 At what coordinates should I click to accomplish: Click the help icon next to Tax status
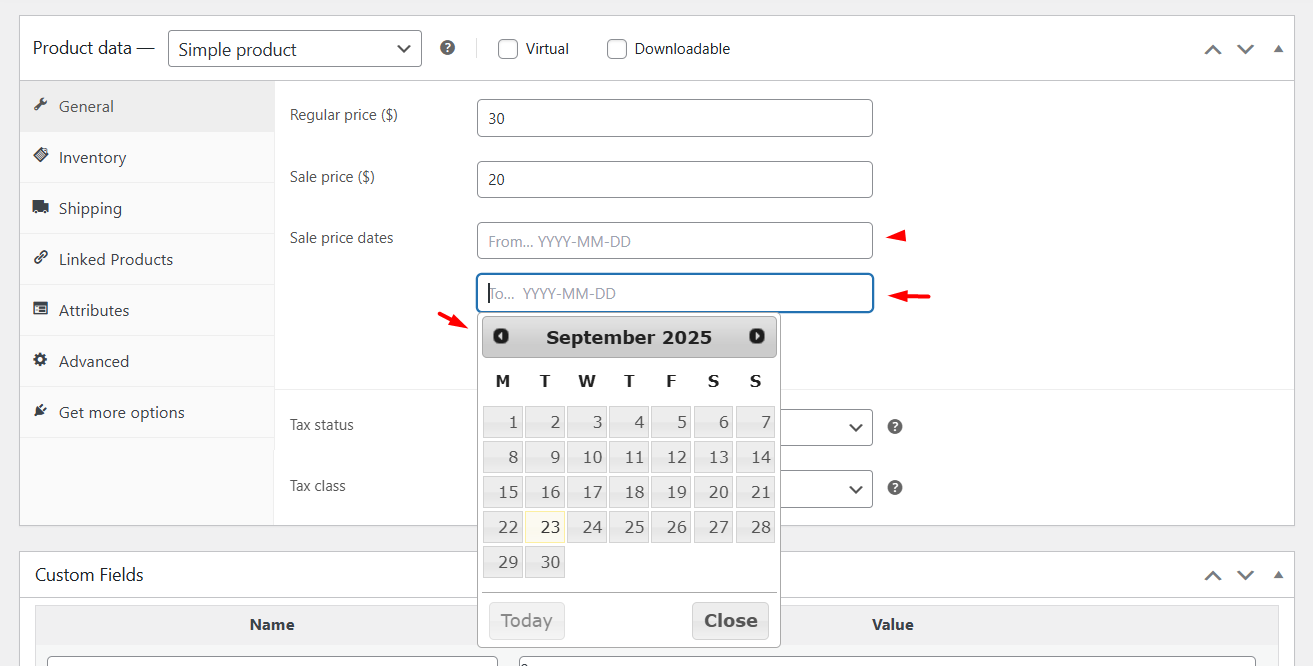click(x=895, y=426)
